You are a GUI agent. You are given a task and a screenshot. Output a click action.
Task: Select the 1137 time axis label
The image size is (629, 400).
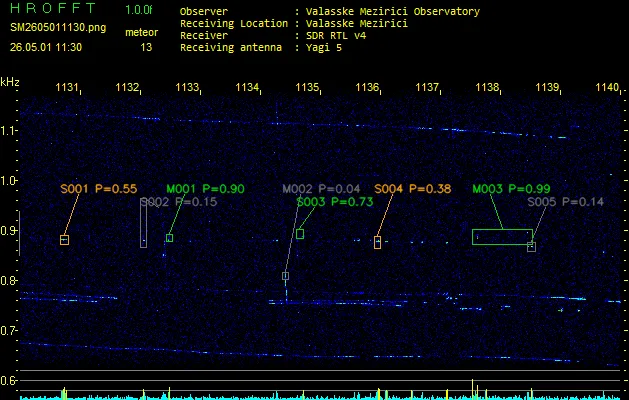click(427, 87)
